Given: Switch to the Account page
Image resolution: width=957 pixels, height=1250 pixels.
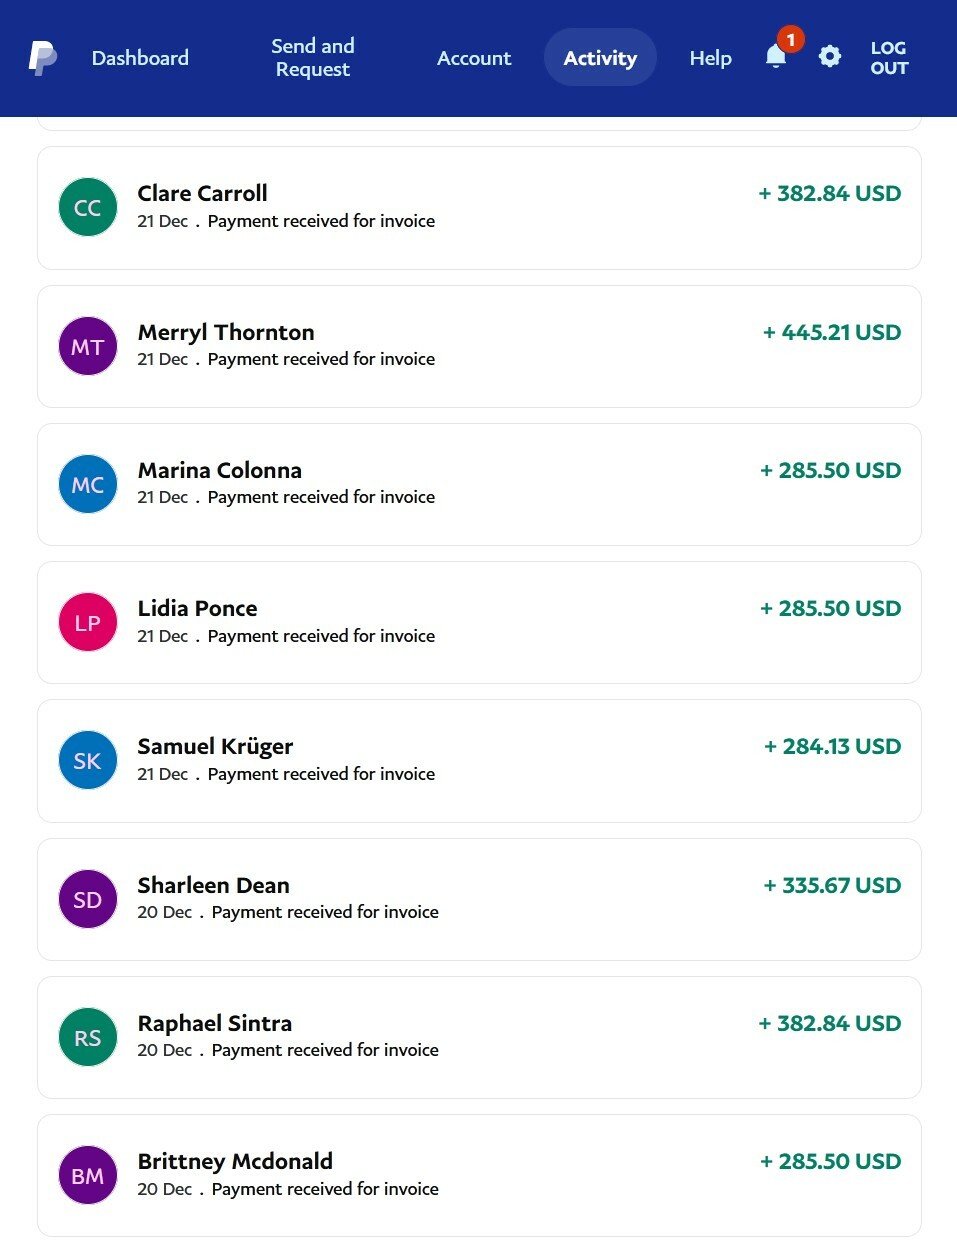Looking at the screenshot, I should 474,58.
